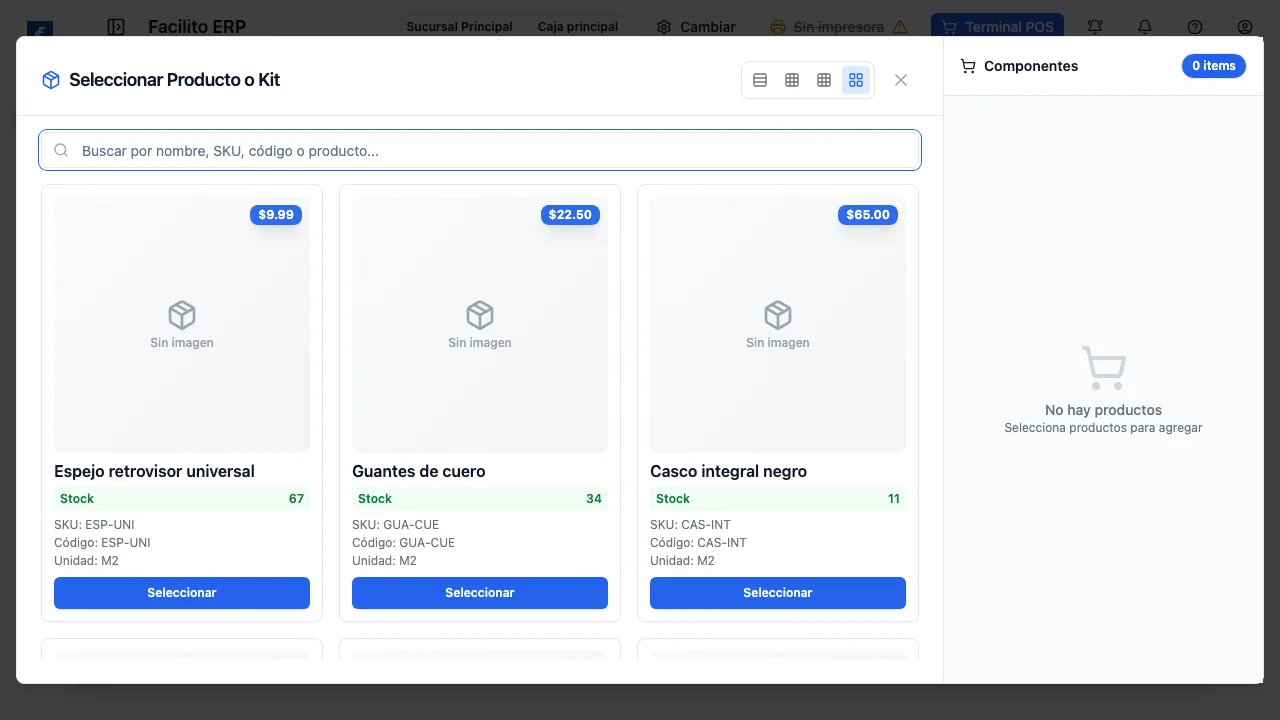Click the ringing bell alerts icon

click(1095, 27)
